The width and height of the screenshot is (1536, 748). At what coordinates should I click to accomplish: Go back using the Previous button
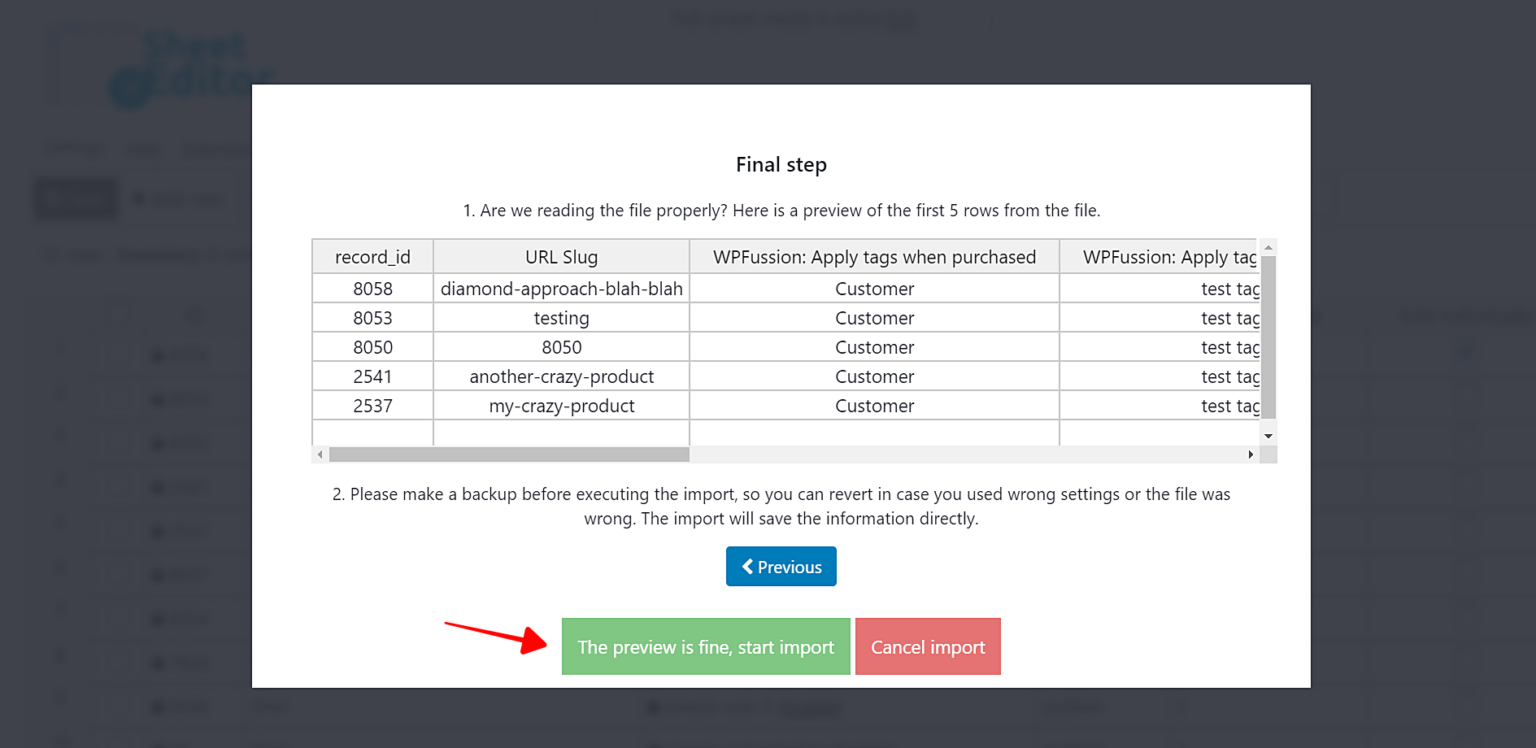click(781, 566)
